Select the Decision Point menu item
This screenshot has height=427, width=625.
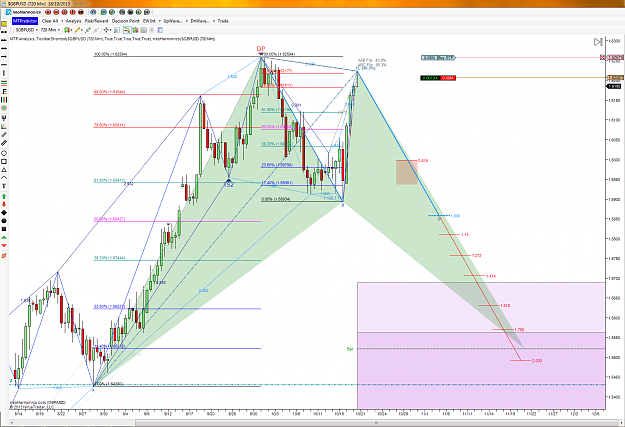tap(126, 21)
